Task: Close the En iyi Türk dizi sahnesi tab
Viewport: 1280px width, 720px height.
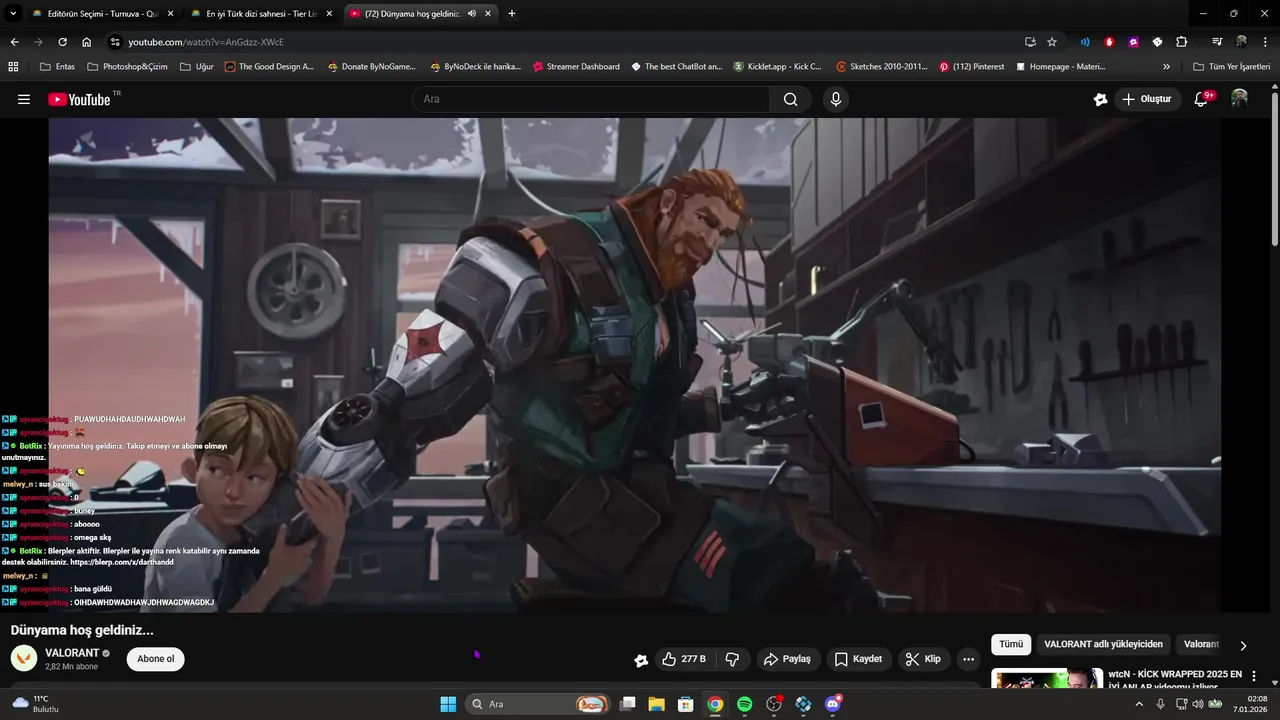Action: (329, 14)
